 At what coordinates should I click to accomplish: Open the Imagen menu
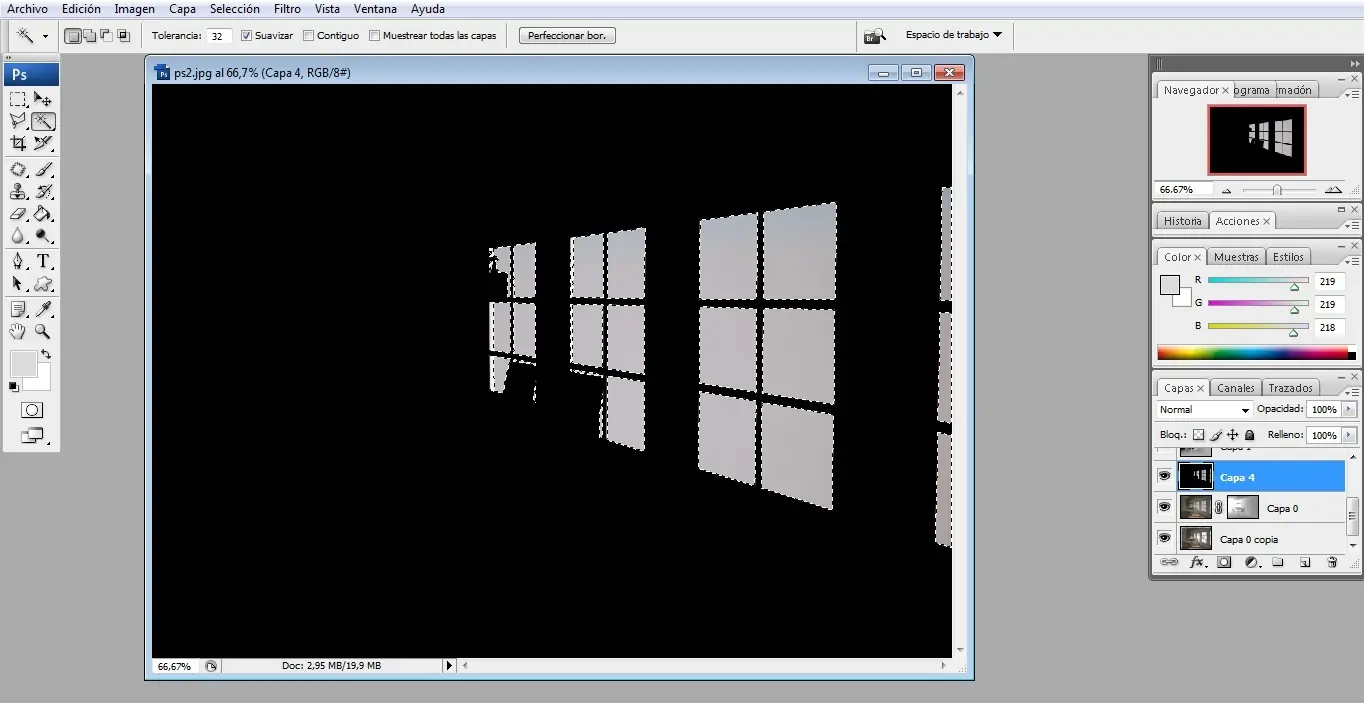134,9
